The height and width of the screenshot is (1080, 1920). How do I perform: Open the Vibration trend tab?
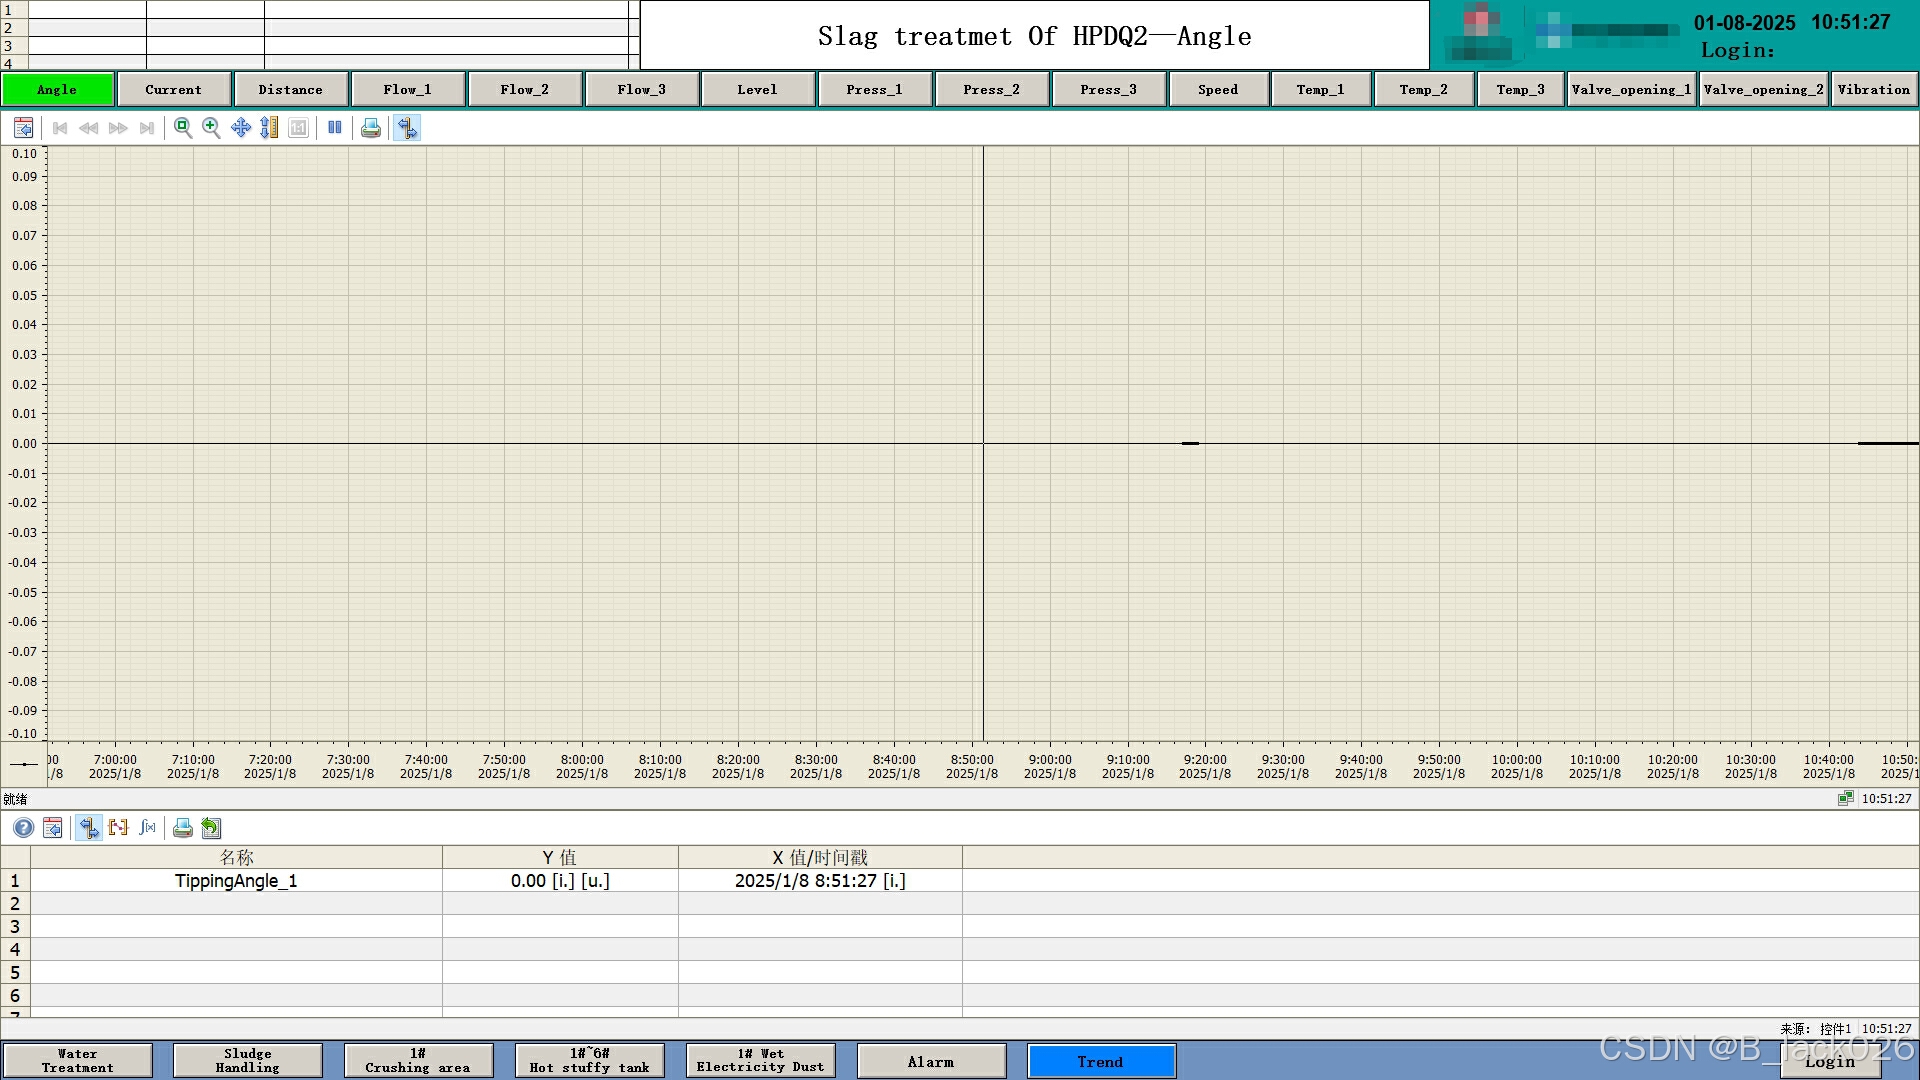[x=1873, y=90]
